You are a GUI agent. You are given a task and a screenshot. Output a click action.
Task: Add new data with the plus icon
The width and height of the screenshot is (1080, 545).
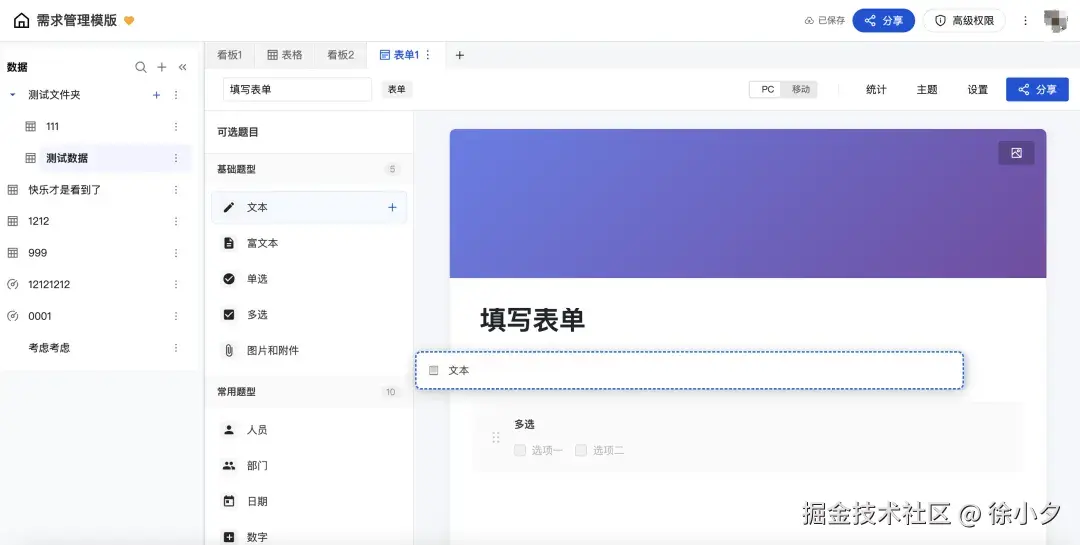point(162,67)
